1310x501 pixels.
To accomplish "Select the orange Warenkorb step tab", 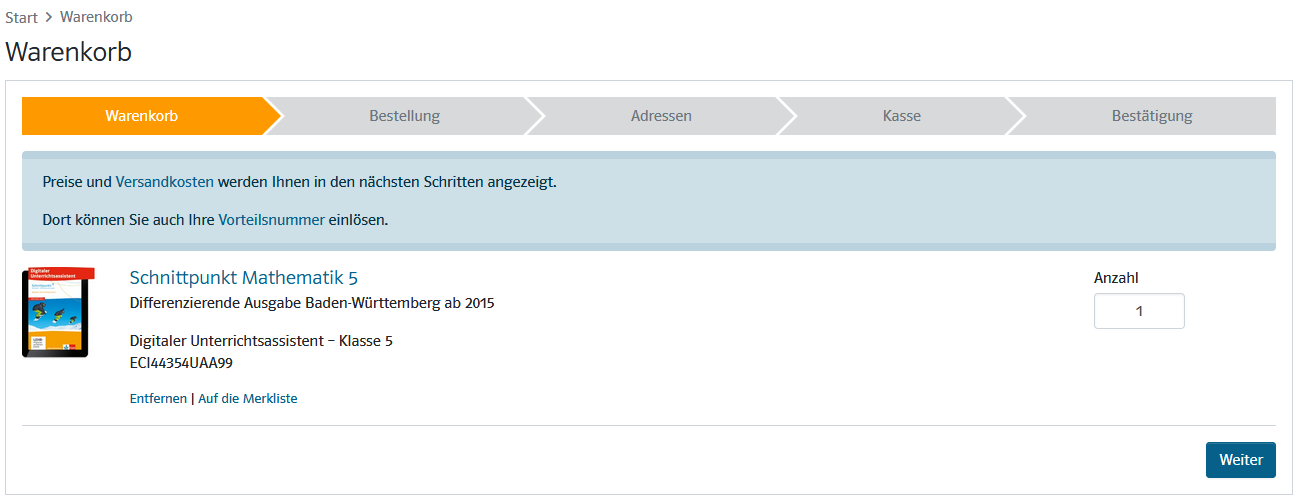I will coord(142,116).
